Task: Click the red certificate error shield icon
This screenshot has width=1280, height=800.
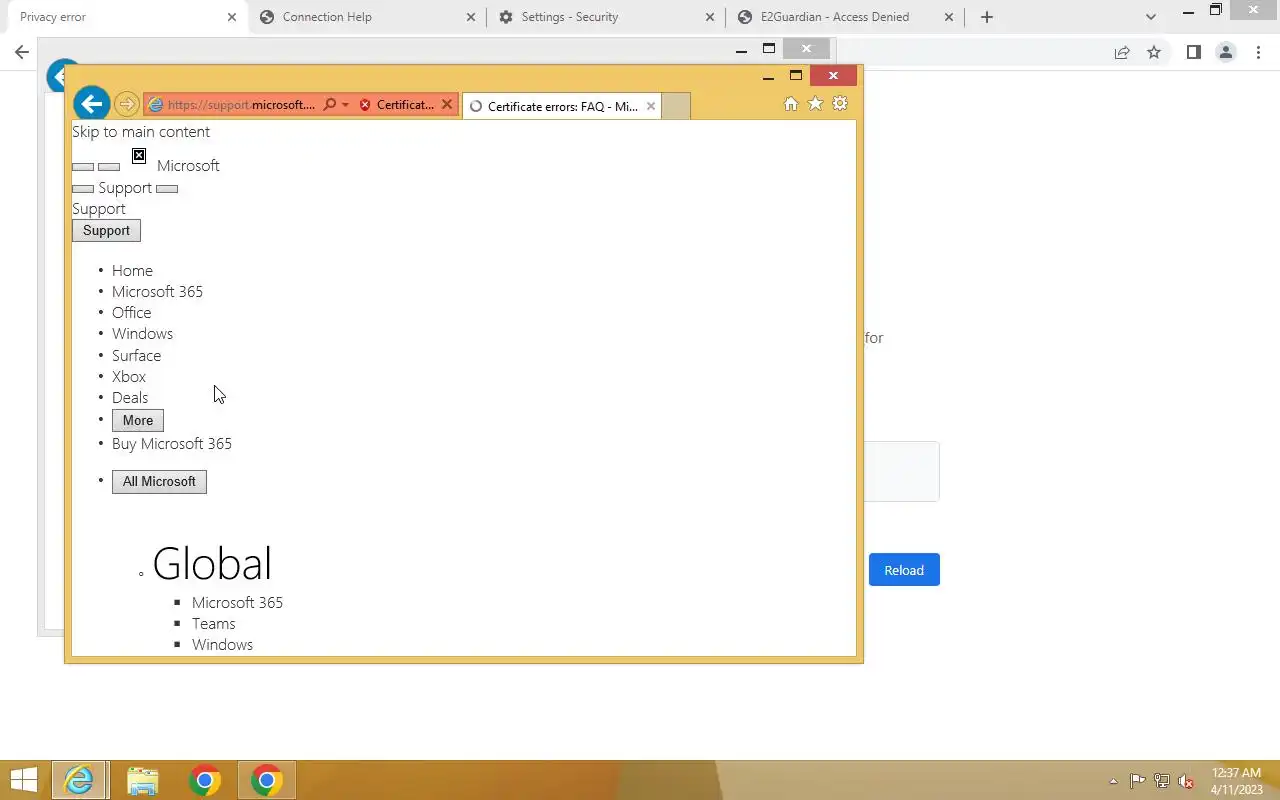Action: (x=365, y=105)
